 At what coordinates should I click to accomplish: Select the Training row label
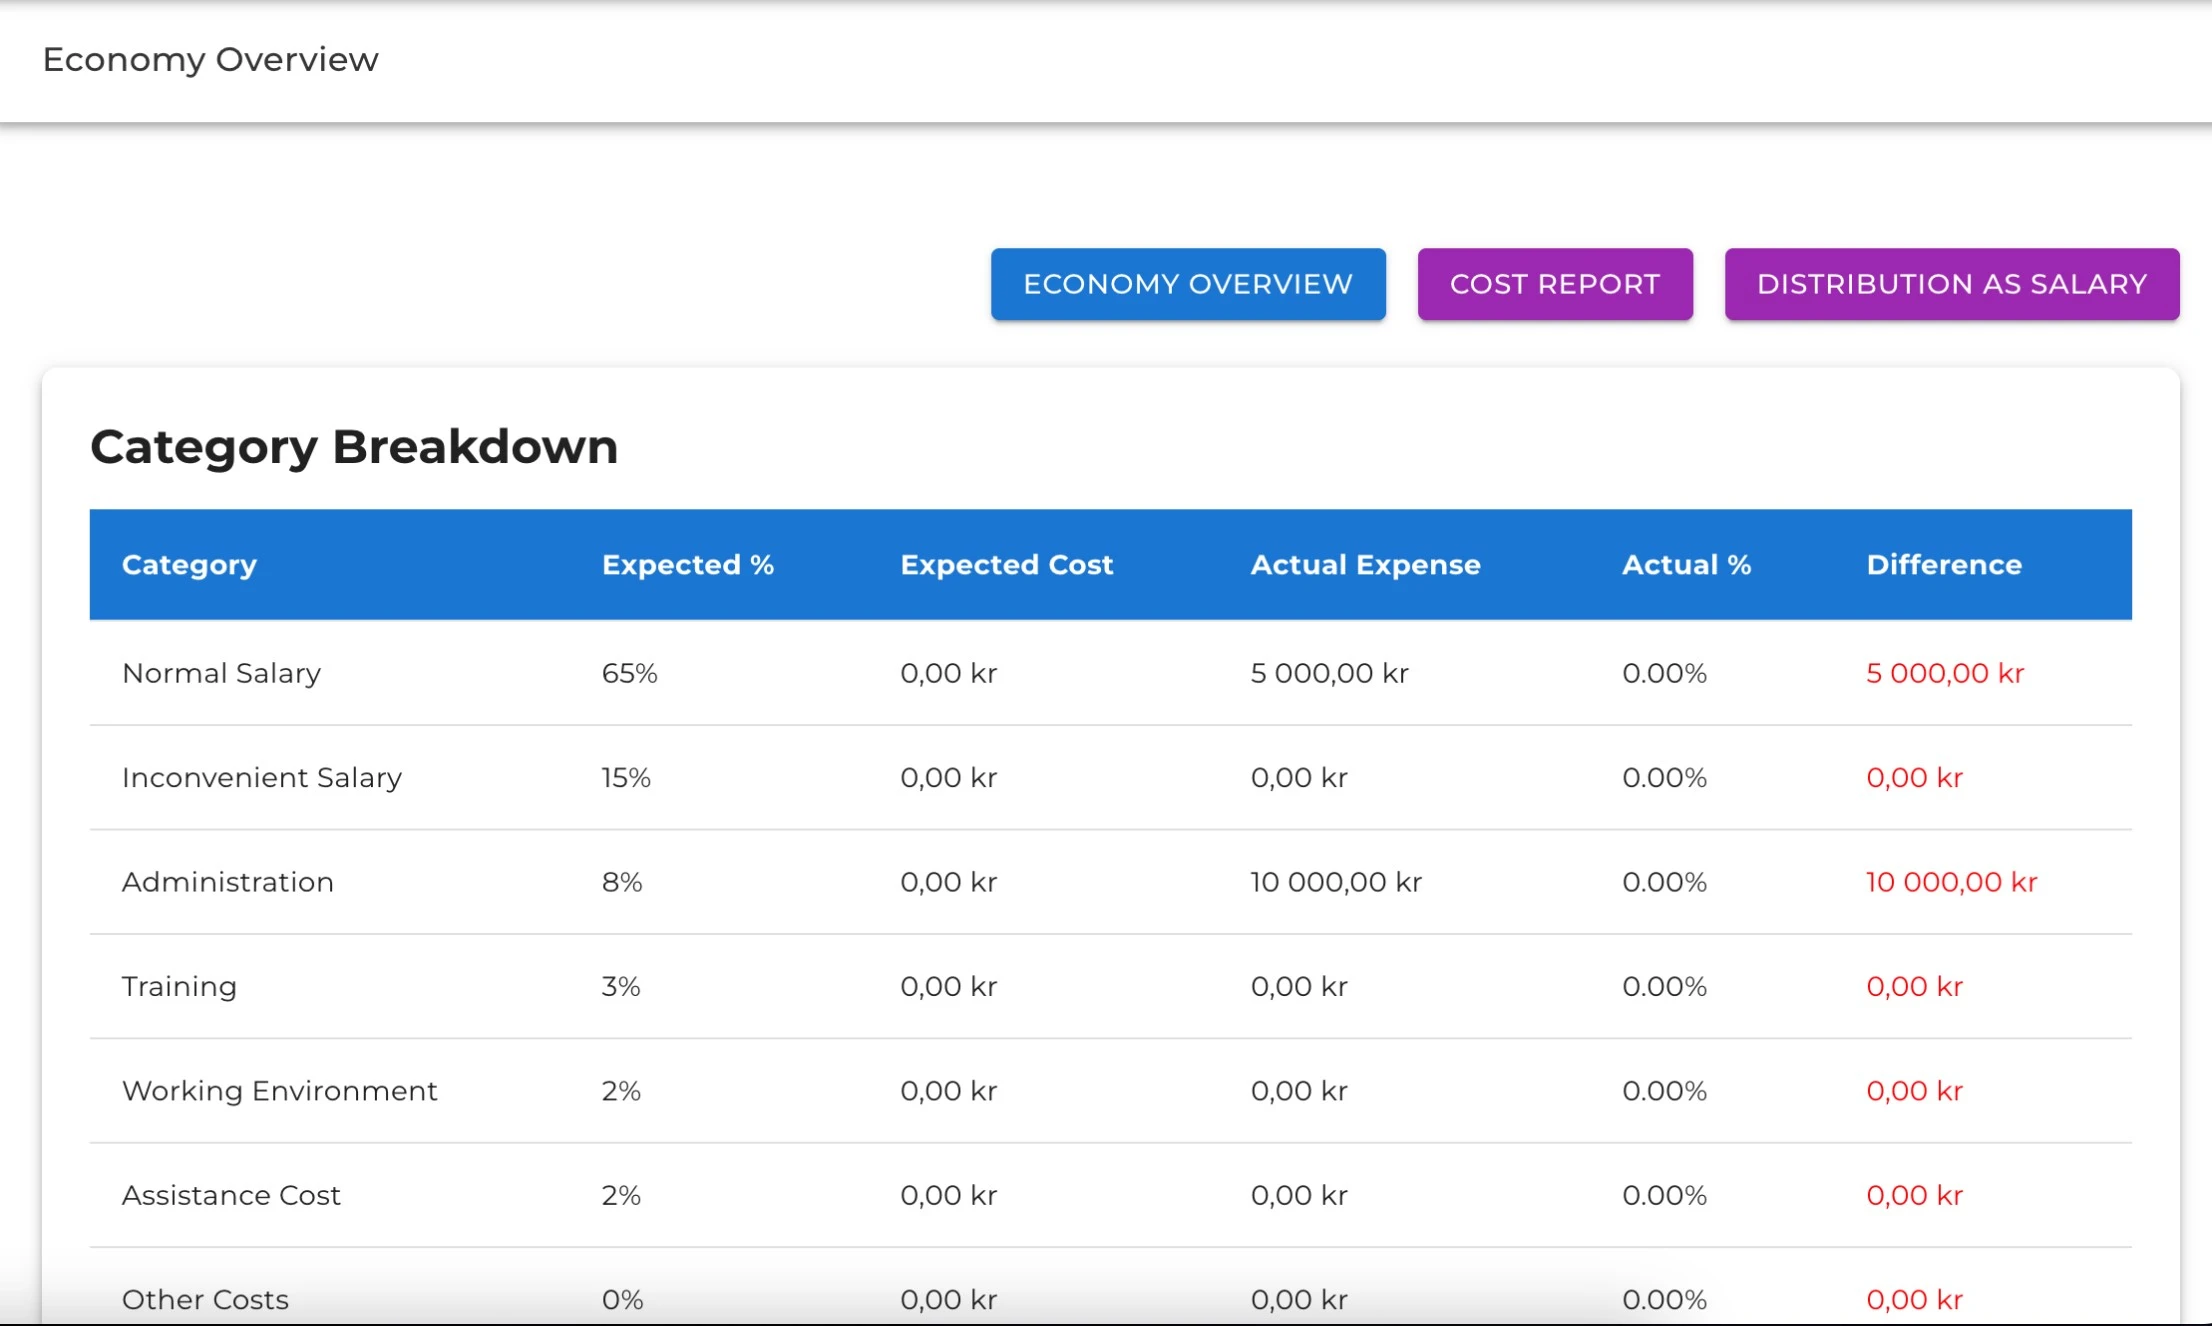pyautogui.click(x=179, y=986)
